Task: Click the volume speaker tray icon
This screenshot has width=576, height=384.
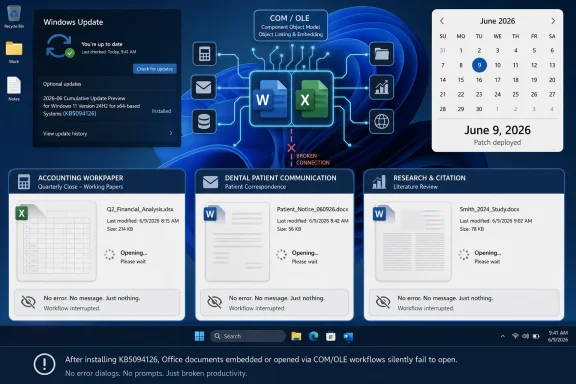Action: click(x=526, y=336)
